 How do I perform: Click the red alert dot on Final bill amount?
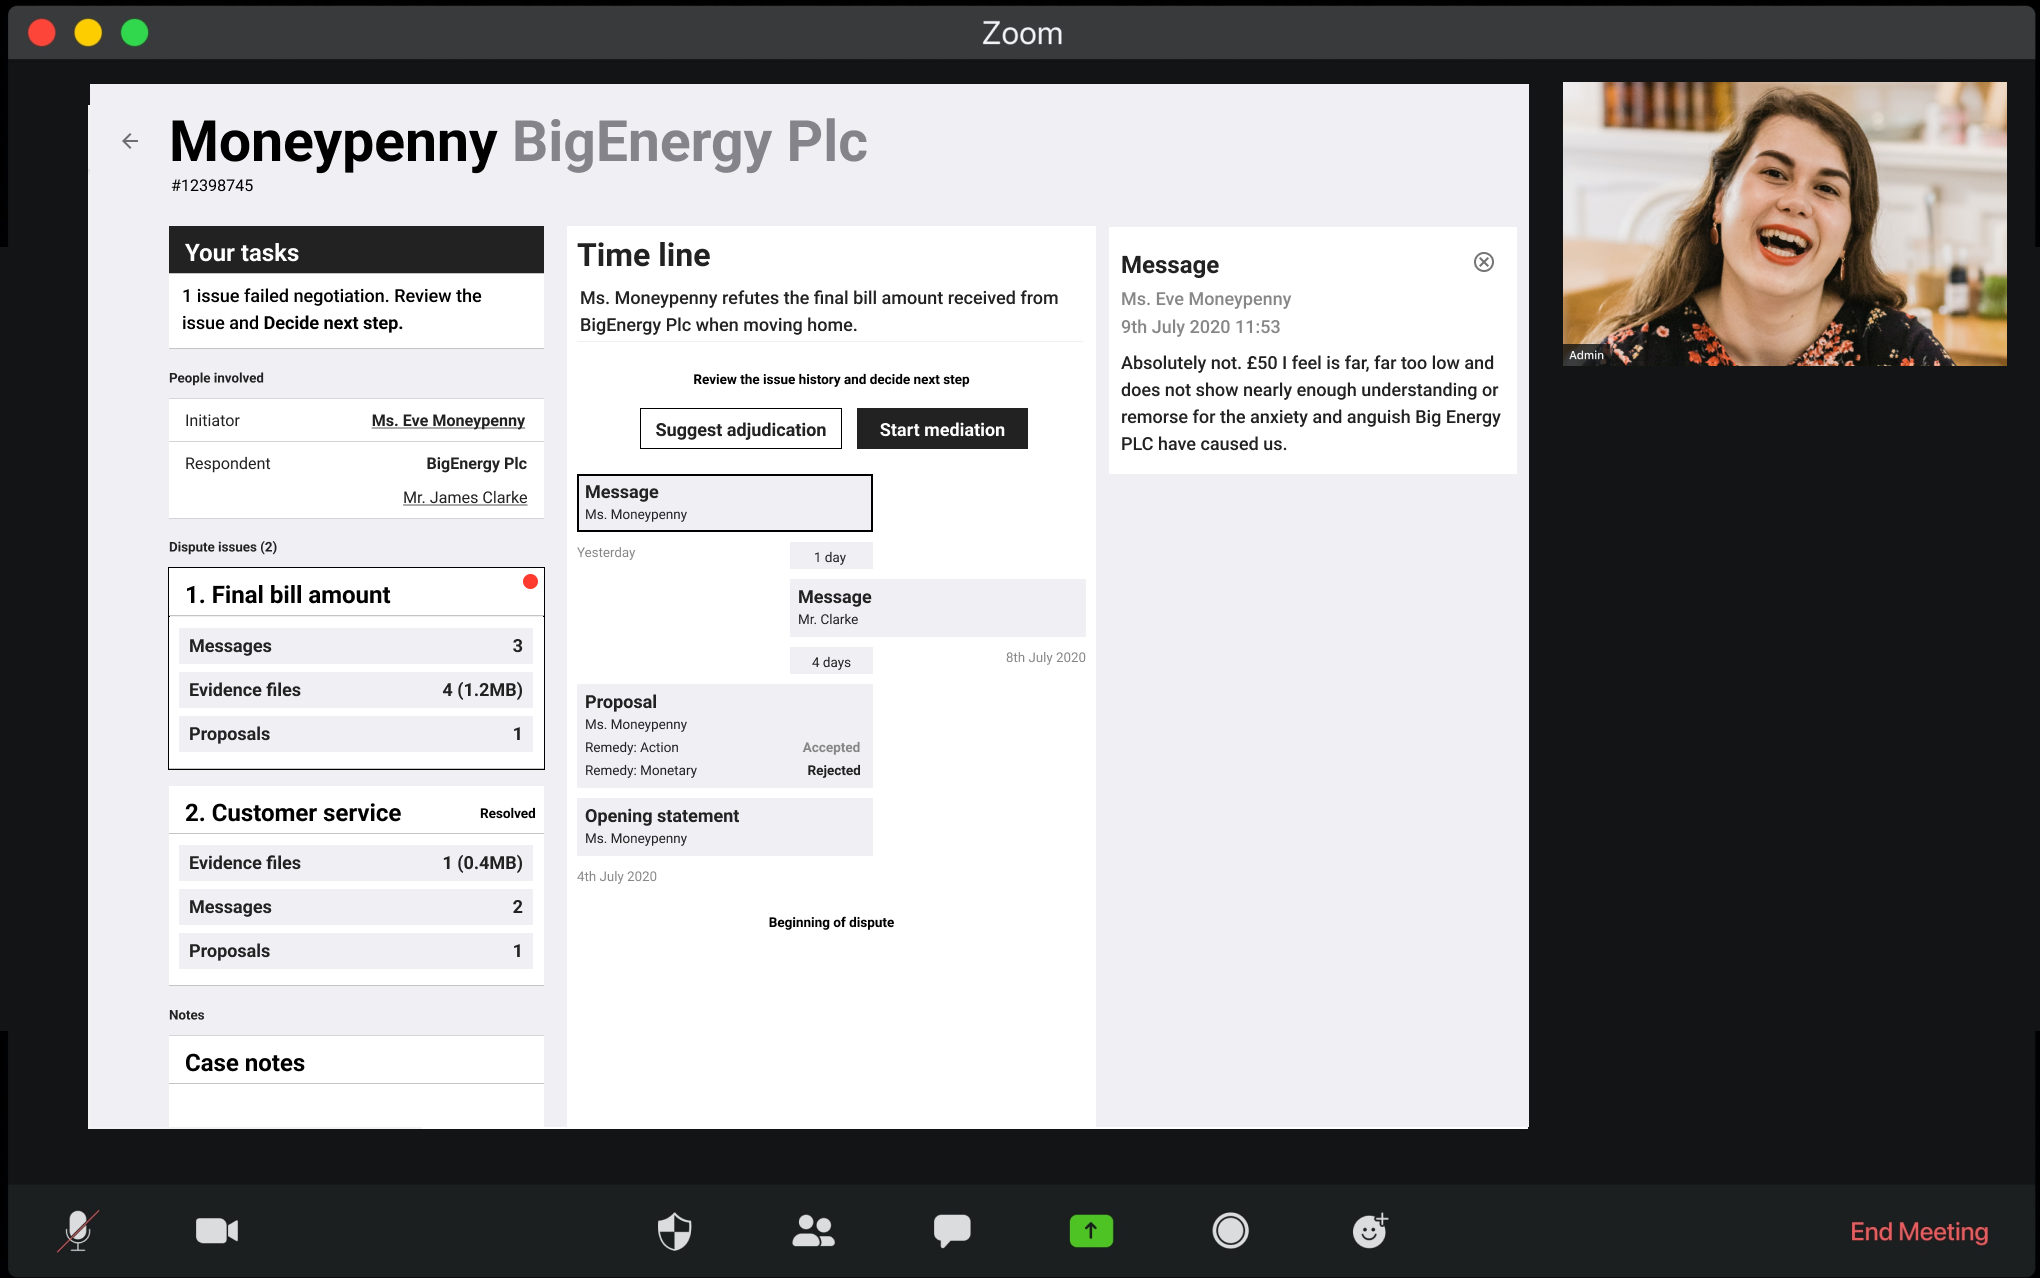pyautogui.click(x=530, y=581)
